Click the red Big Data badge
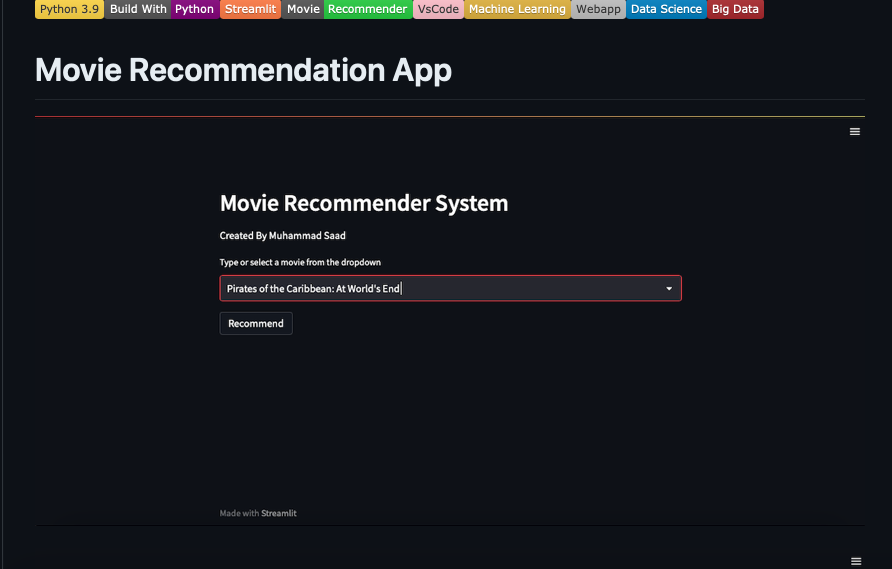892x569 pixels. point(735,9)
